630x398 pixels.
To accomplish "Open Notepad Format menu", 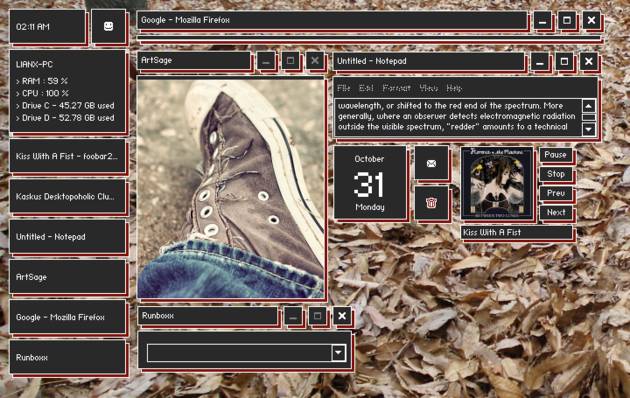I will 397,88.
